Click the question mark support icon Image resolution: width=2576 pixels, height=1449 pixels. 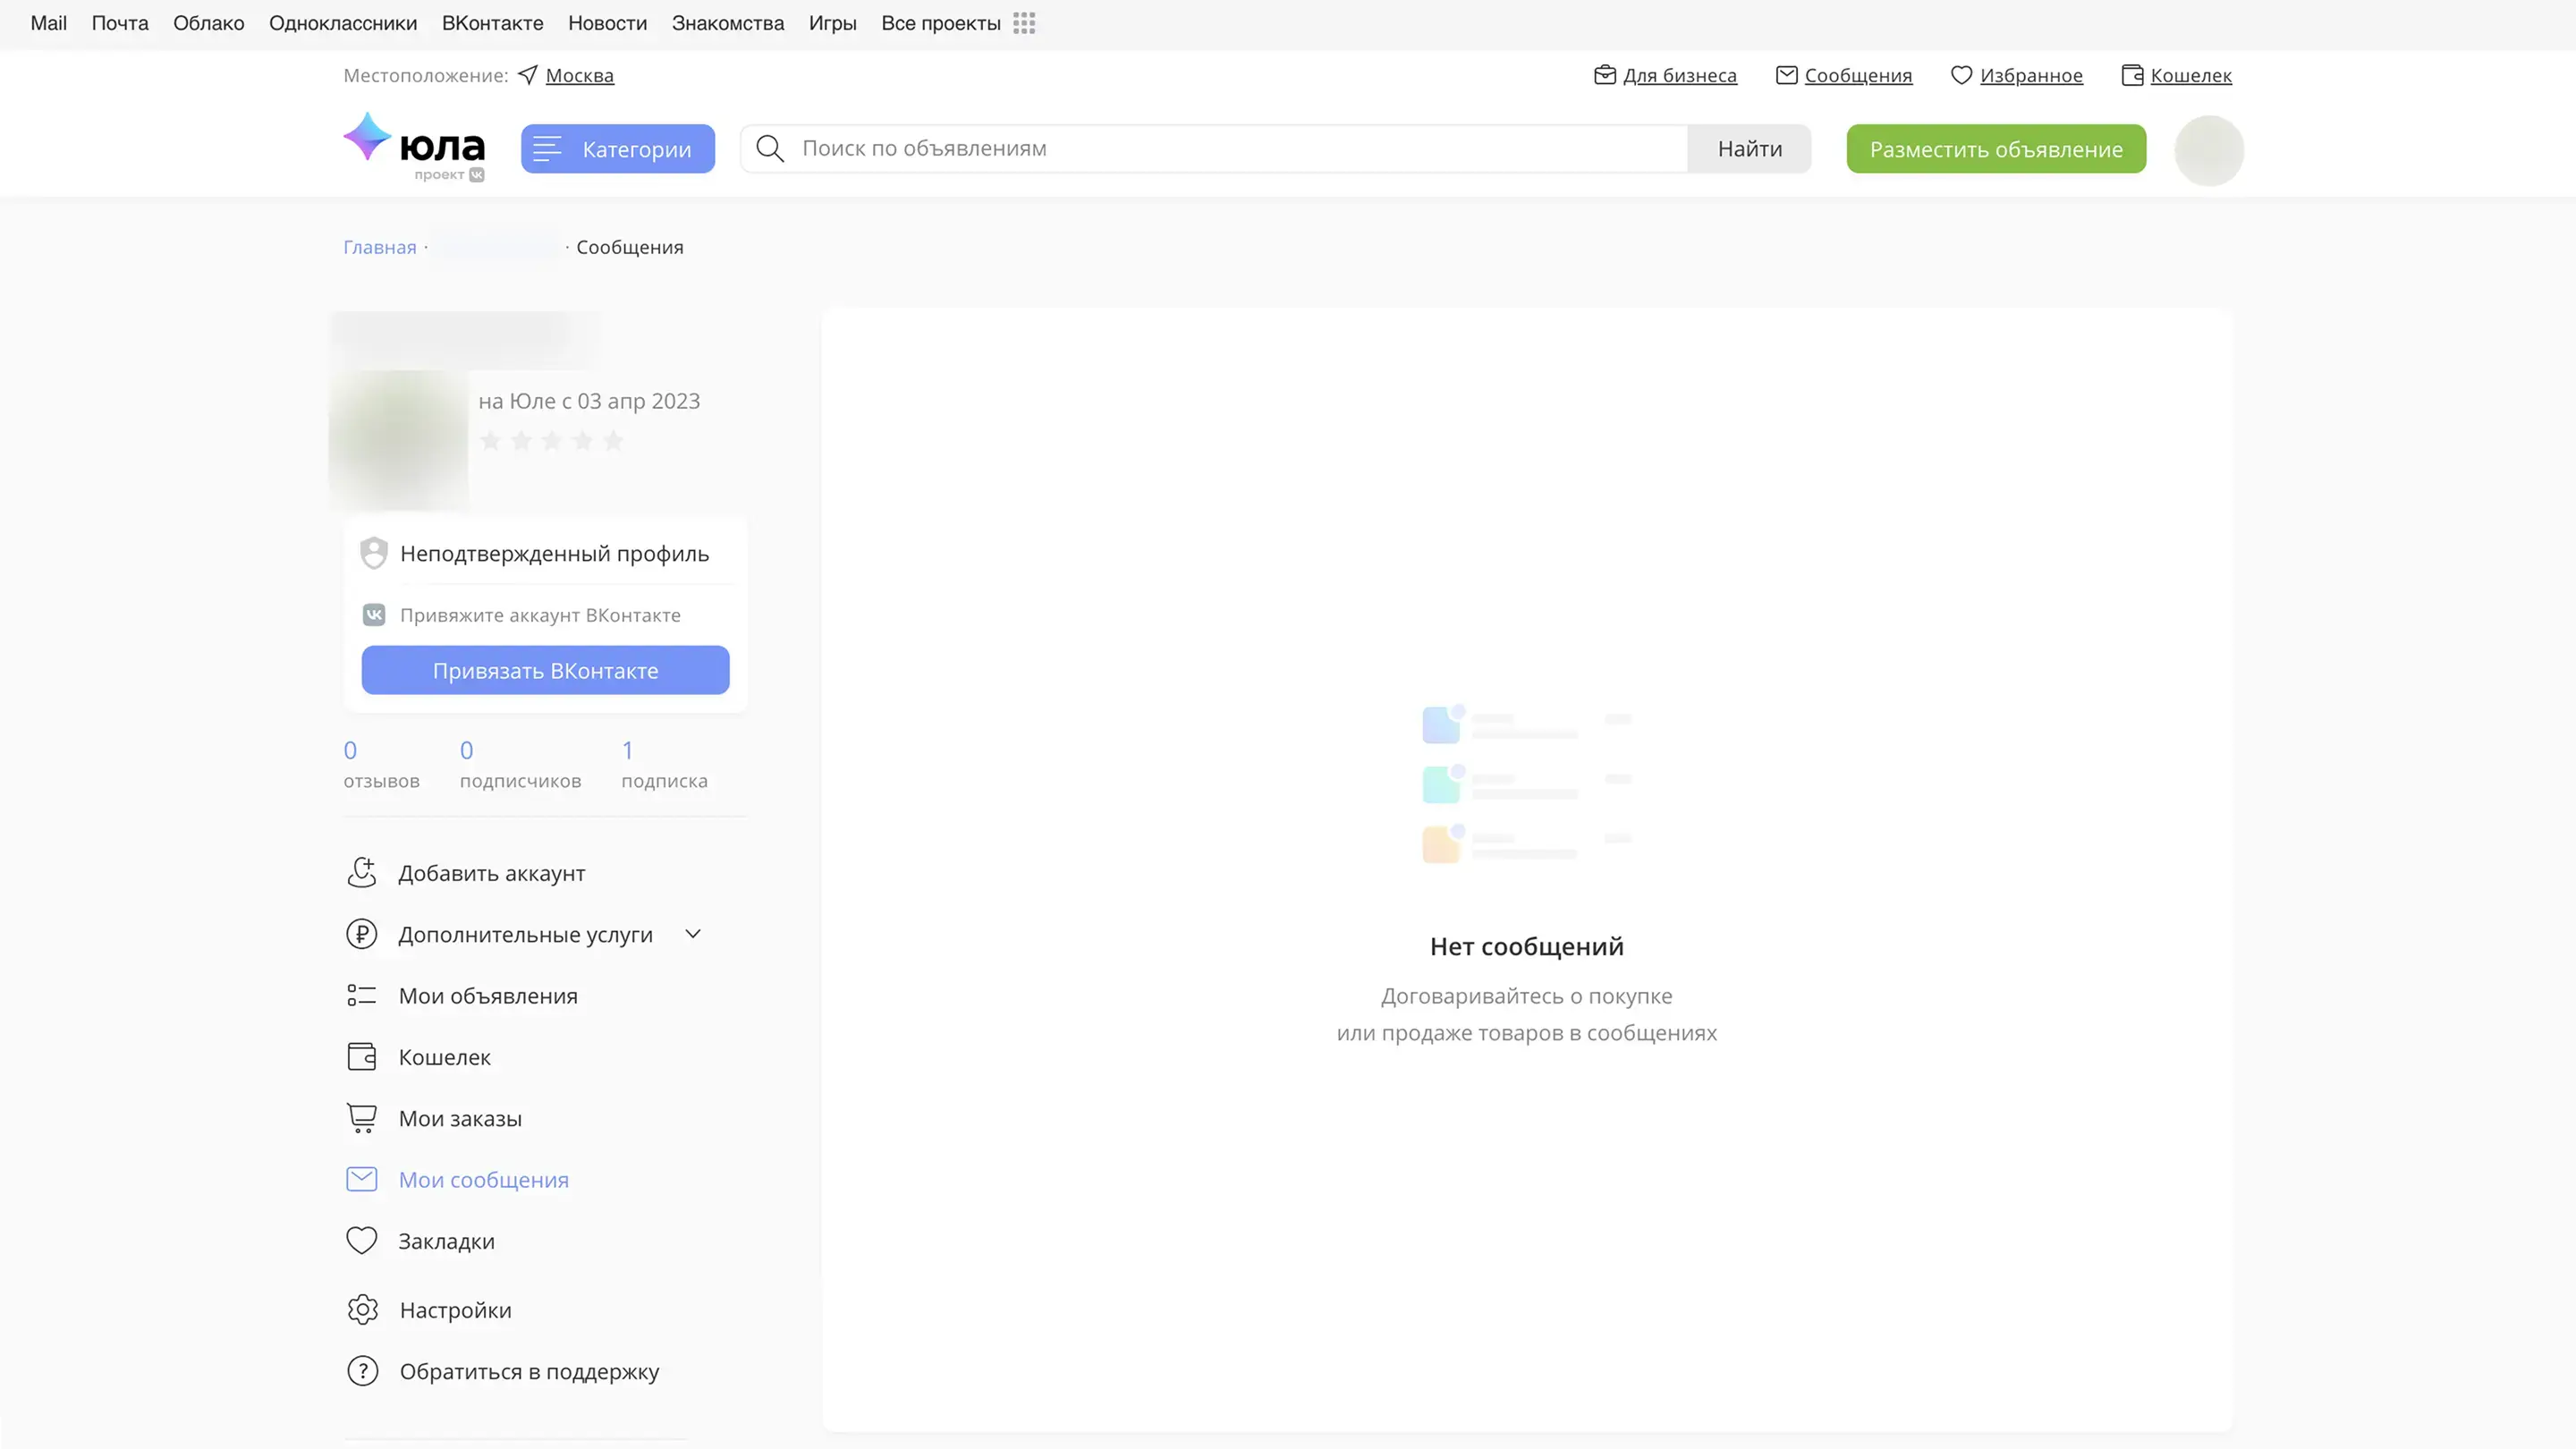tap(362, 1370)
